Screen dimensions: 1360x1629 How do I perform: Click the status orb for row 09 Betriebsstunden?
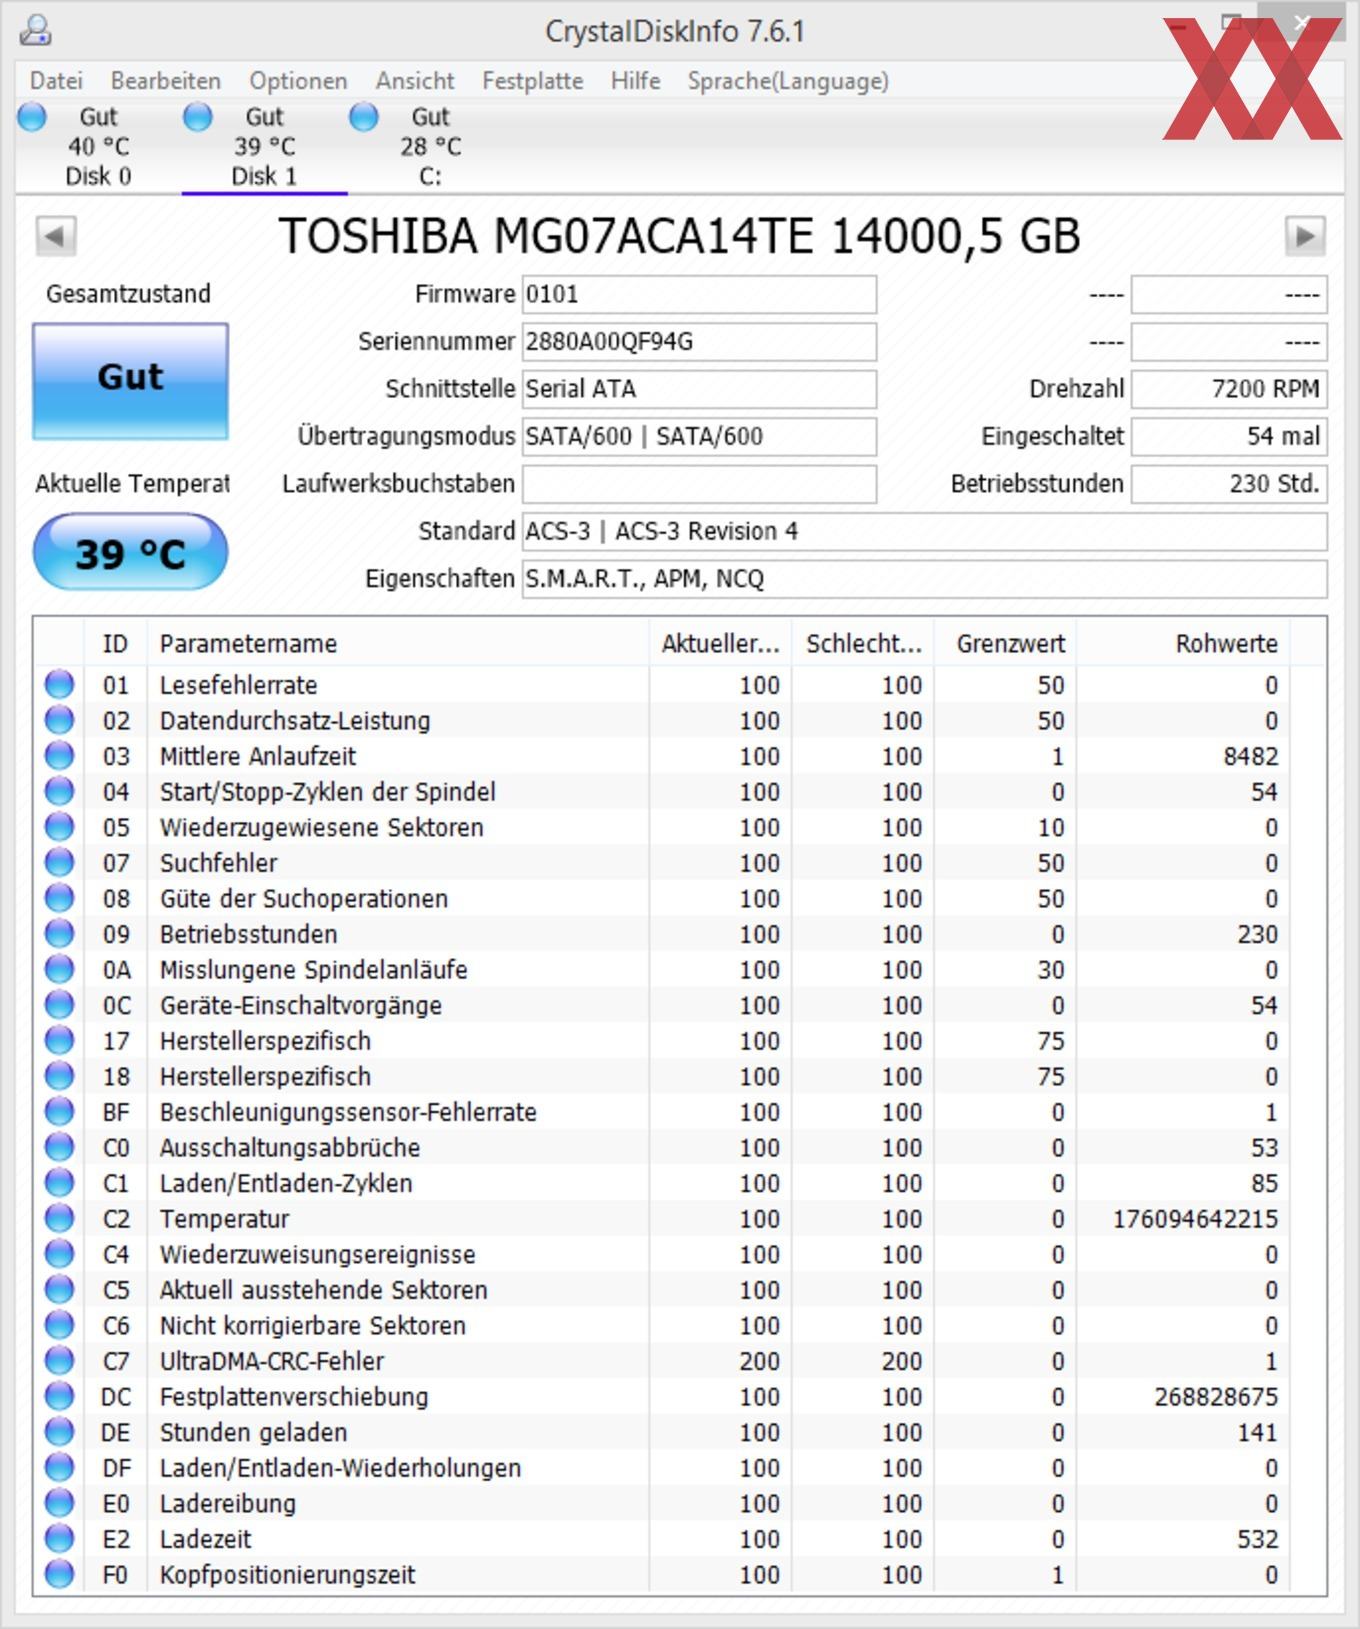60,934
